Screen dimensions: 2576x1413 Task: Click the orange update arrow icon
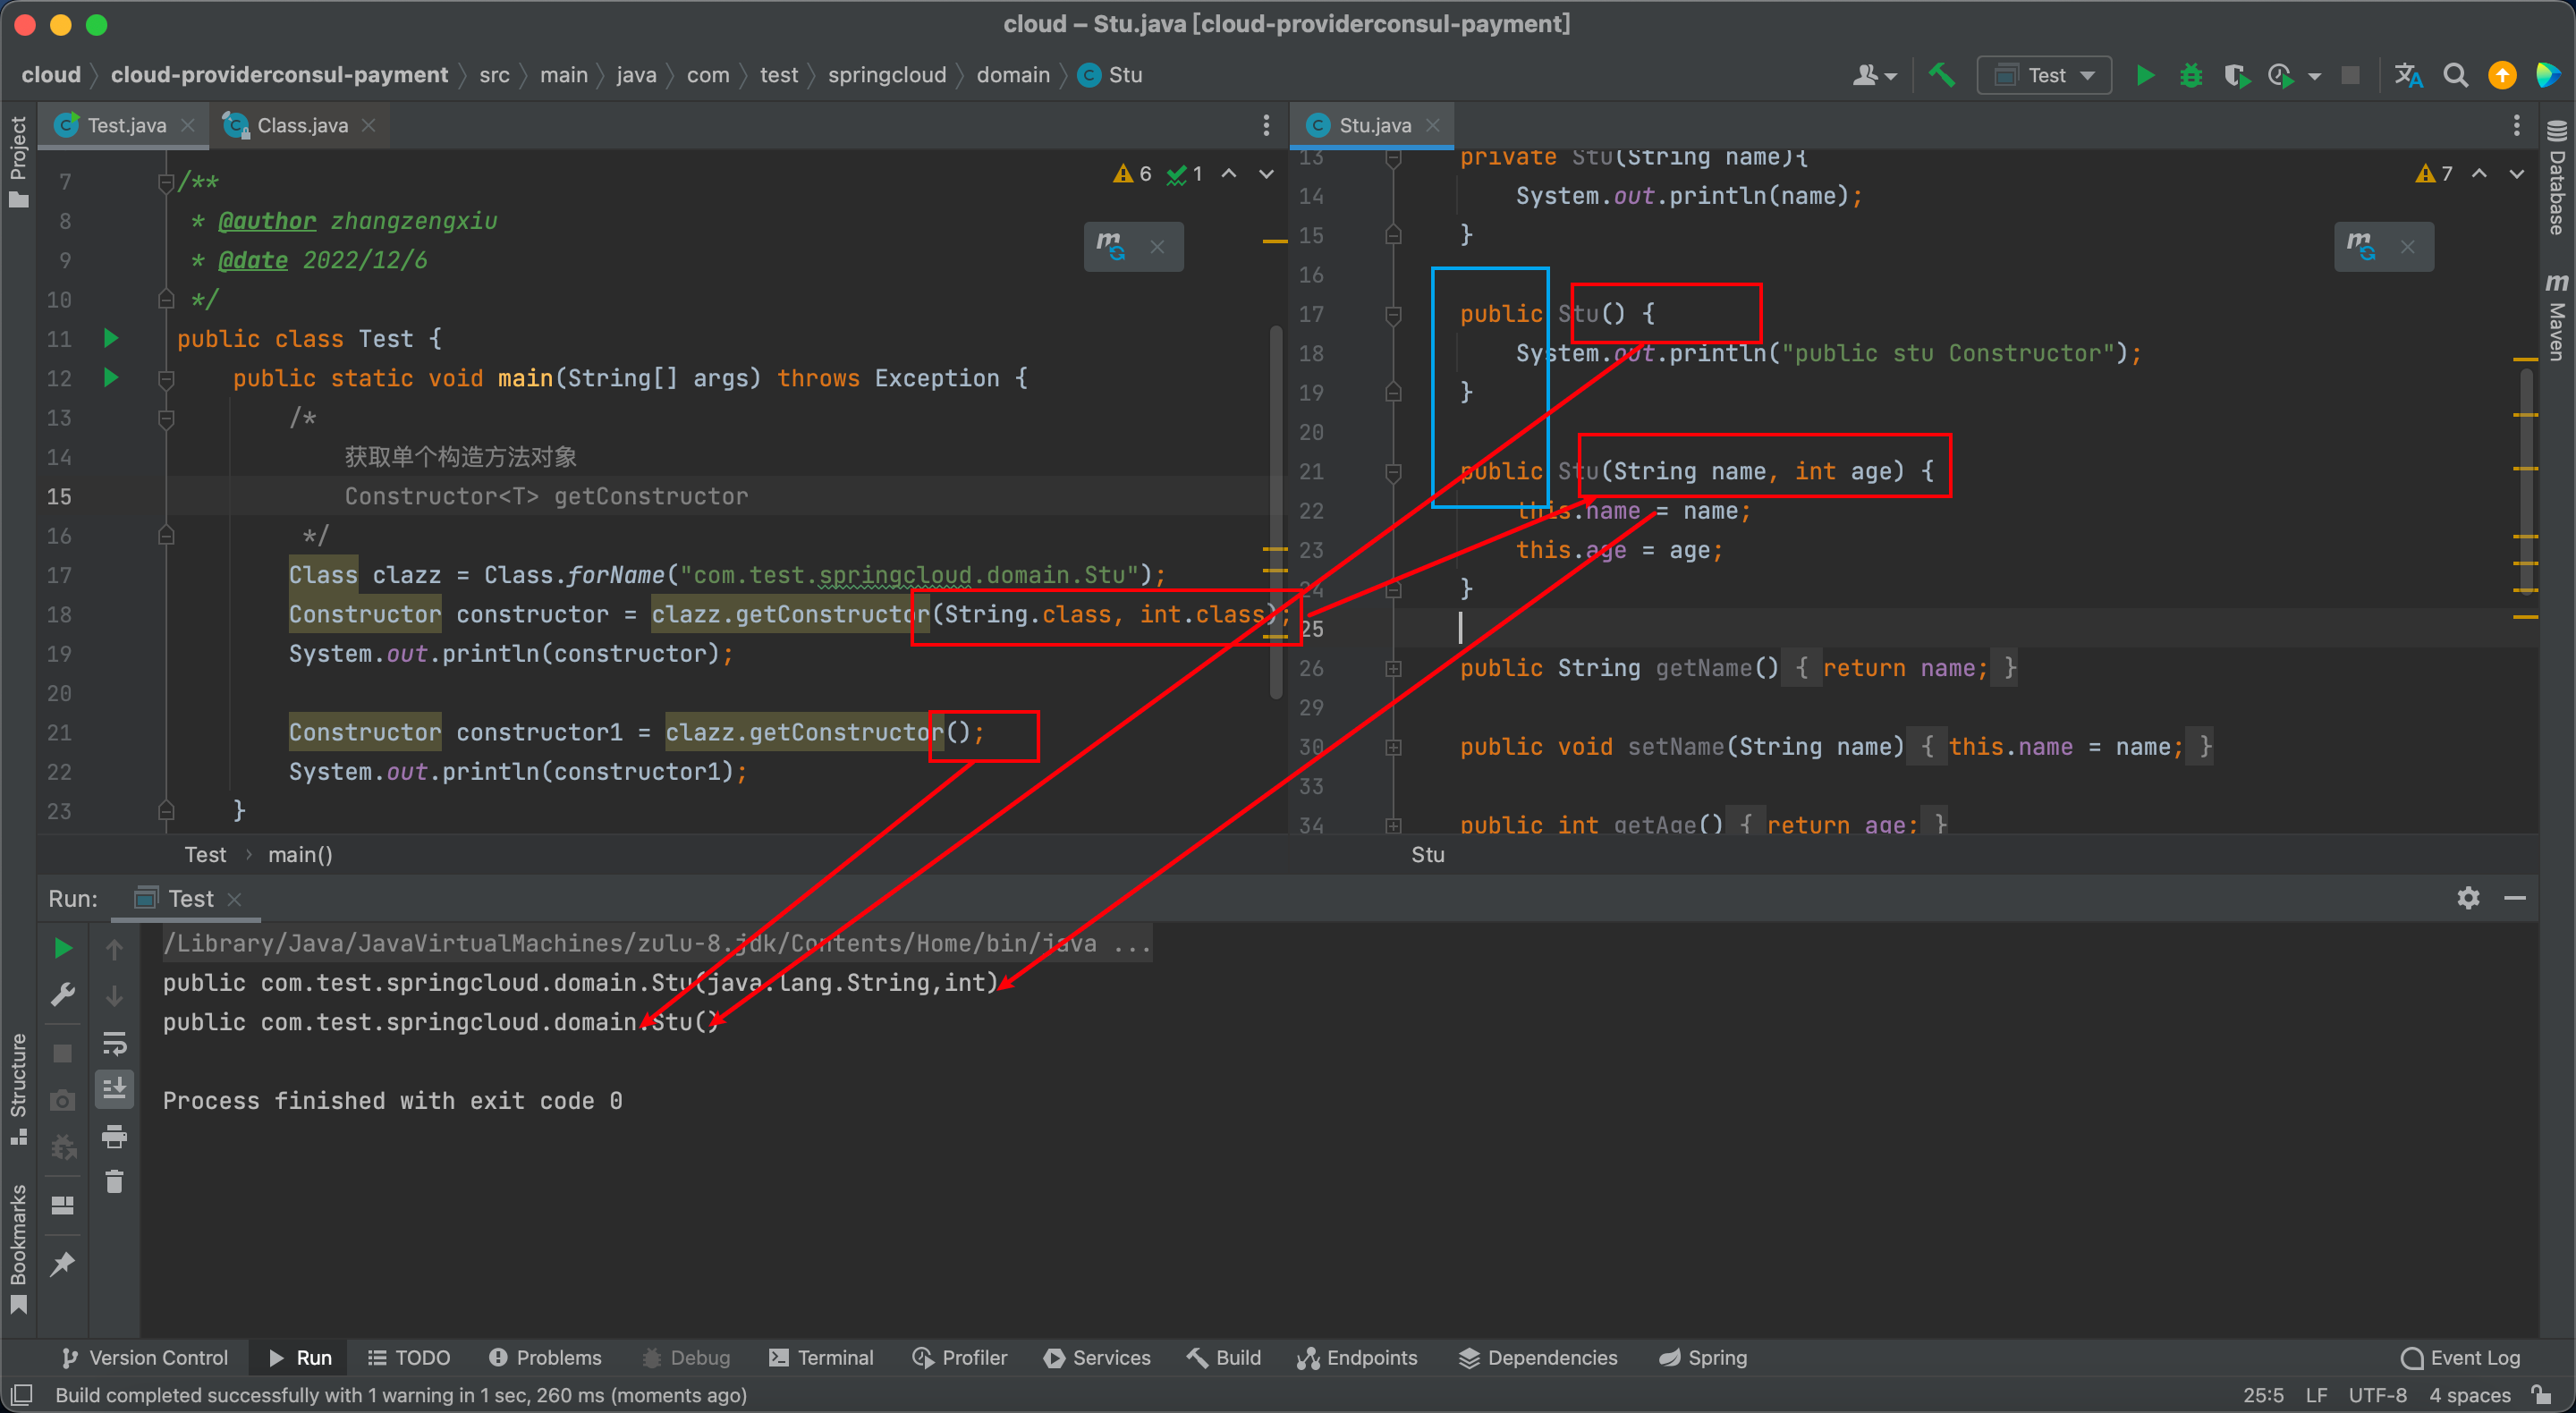(2502, 75)
